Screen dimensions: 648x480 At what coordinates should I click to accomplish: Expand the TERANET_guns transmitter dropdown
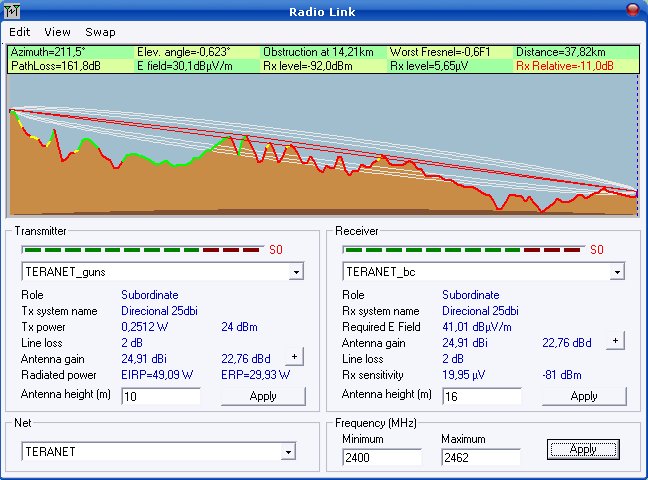point(296,272)
